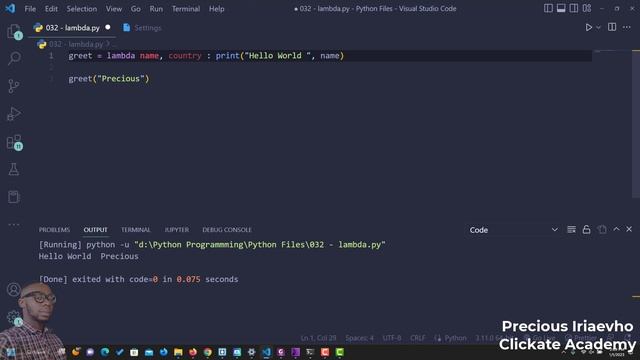
Task: Open the Run and Debug view
Action: coord(14,114)
